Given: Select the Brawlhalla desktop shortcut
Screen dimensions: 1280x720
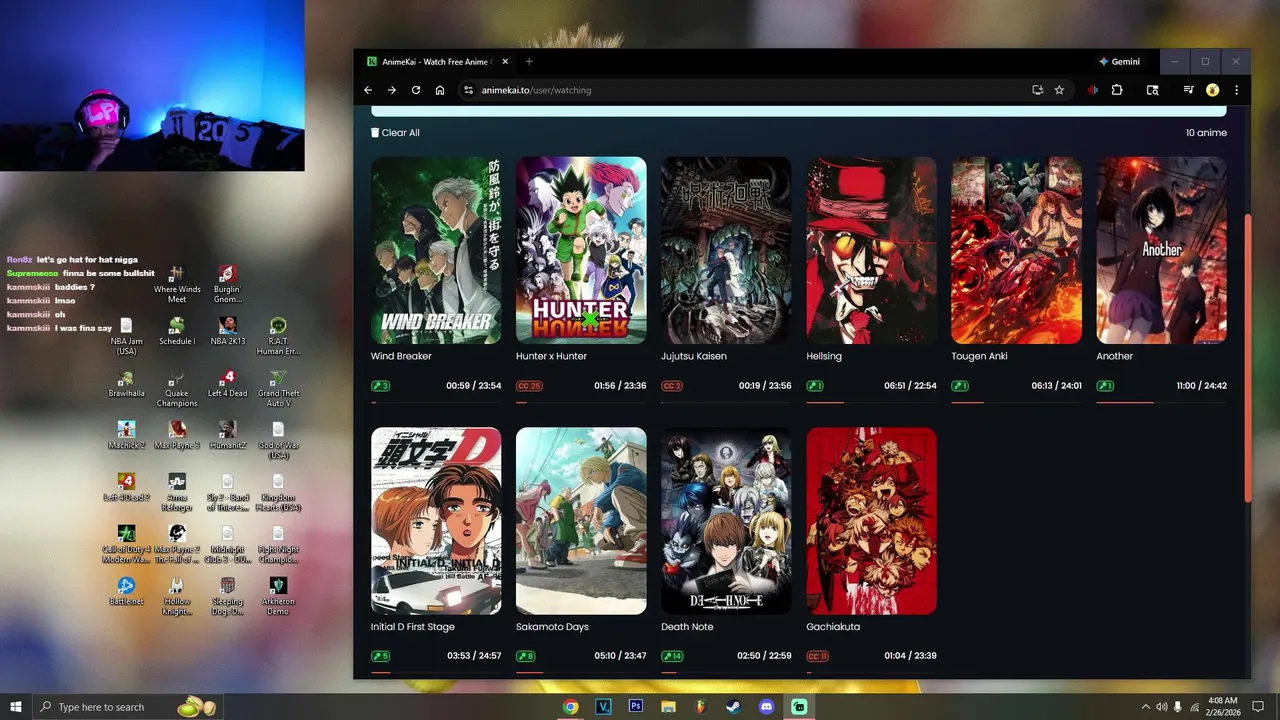Looking at the screenshot, I should click(x=126, y=384).
